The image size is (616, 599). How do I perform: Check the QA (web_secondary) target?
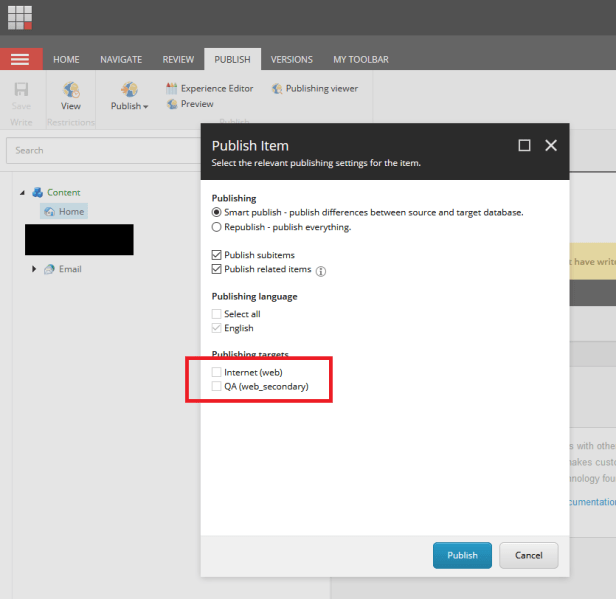pos(216,386)
